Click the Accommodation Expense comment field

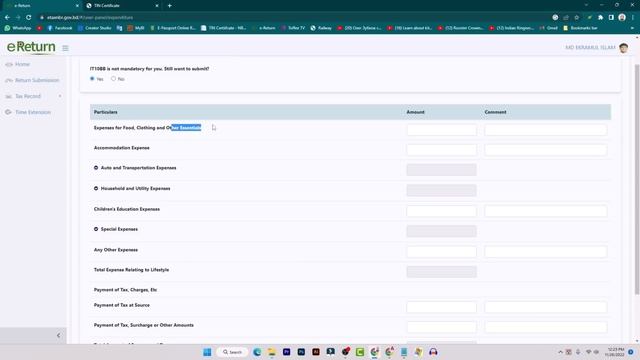pos(545,150)
